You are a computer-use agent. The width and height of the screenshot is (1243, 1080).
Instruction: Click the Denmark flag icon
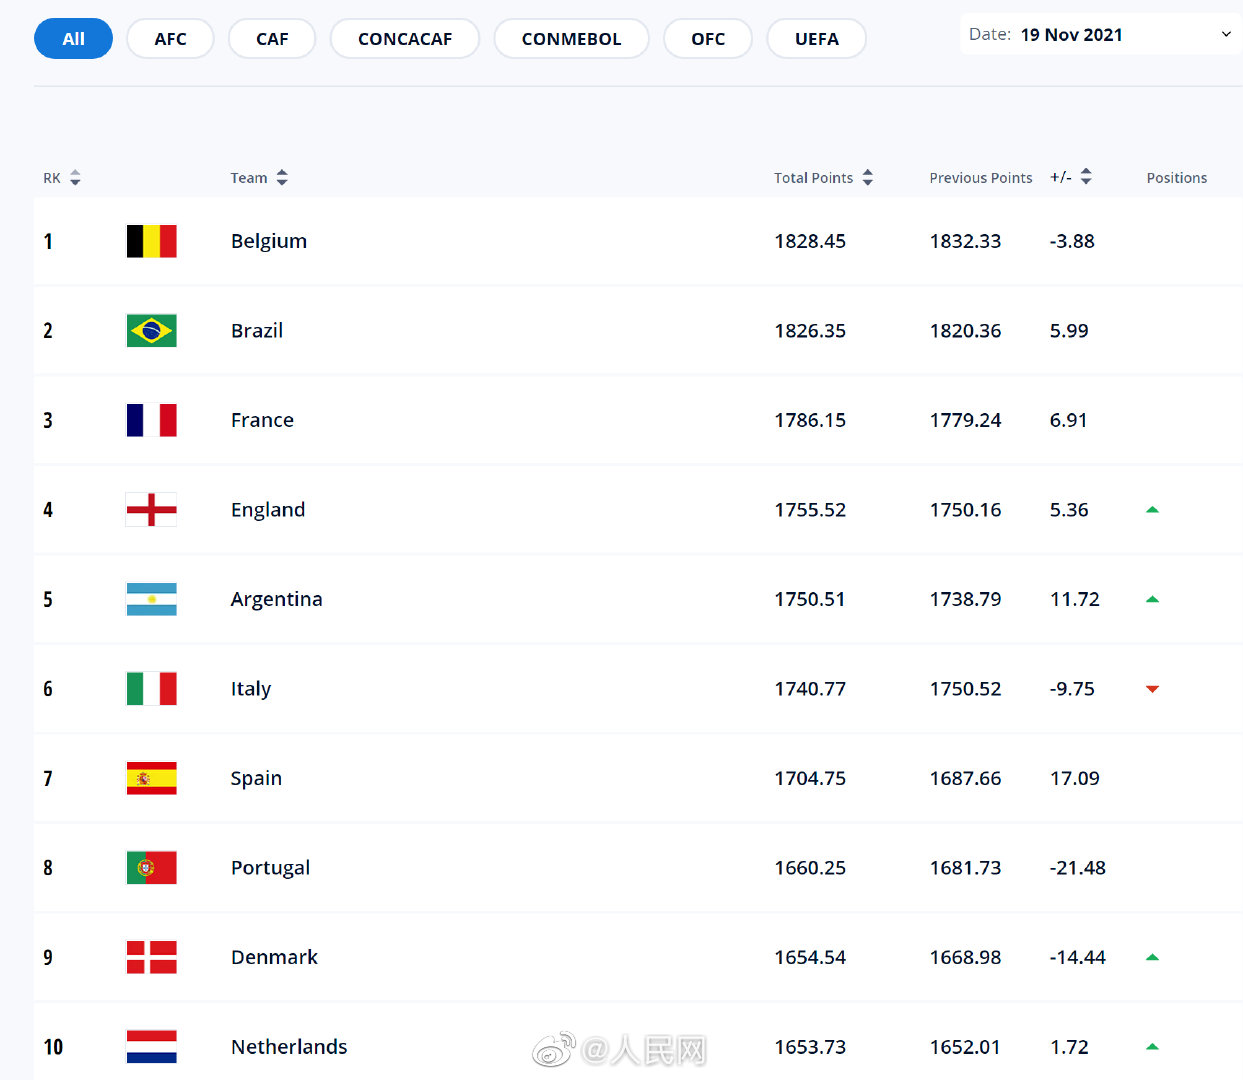click(151, 957)
